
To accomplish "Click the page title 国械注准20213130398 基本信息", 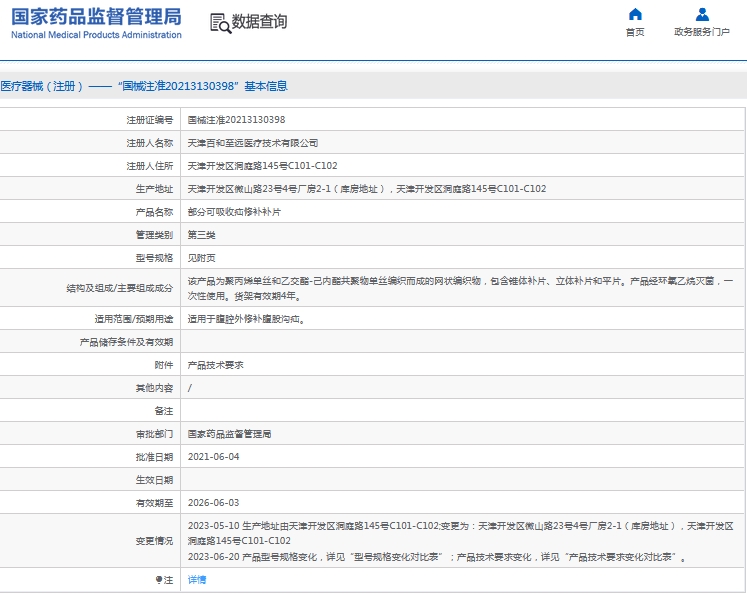I will tap(144, 86).
